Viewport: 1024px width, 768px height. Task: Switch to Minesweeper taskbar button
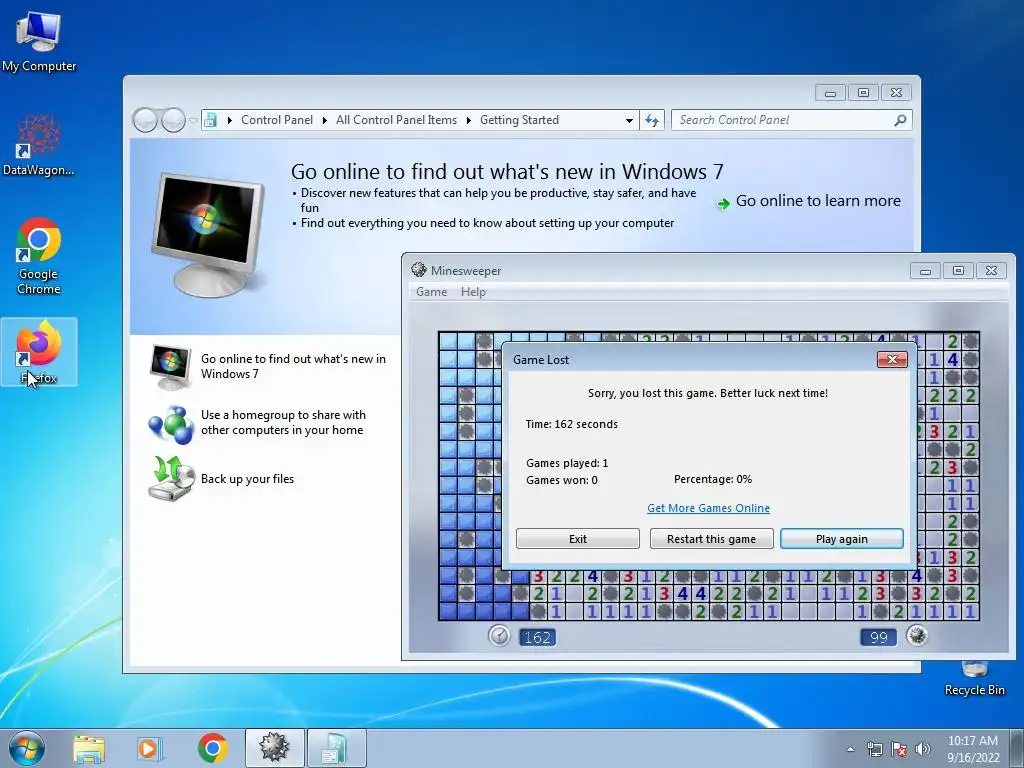pos(274,748)
